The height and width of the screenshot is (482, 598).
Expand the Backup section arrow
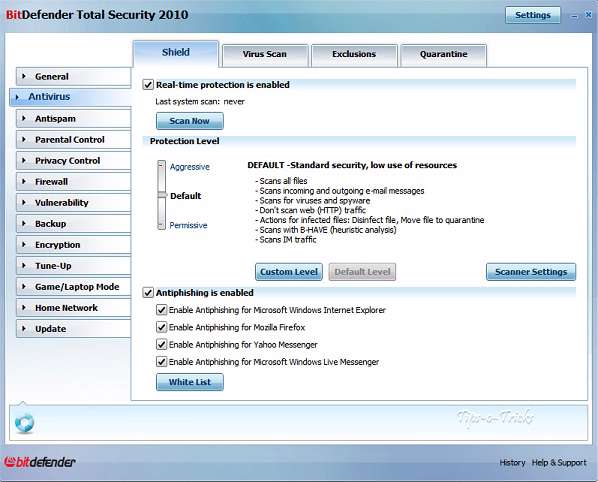(24, 223)
